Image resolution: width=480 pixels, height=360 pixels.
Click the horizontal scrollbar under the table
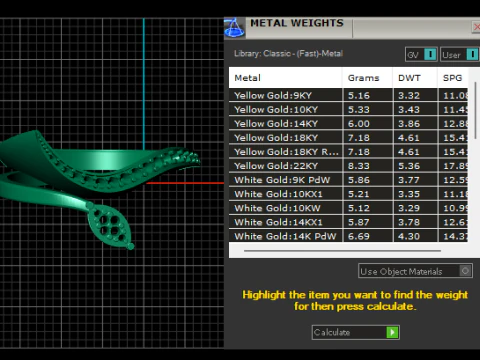click(342, 250)
